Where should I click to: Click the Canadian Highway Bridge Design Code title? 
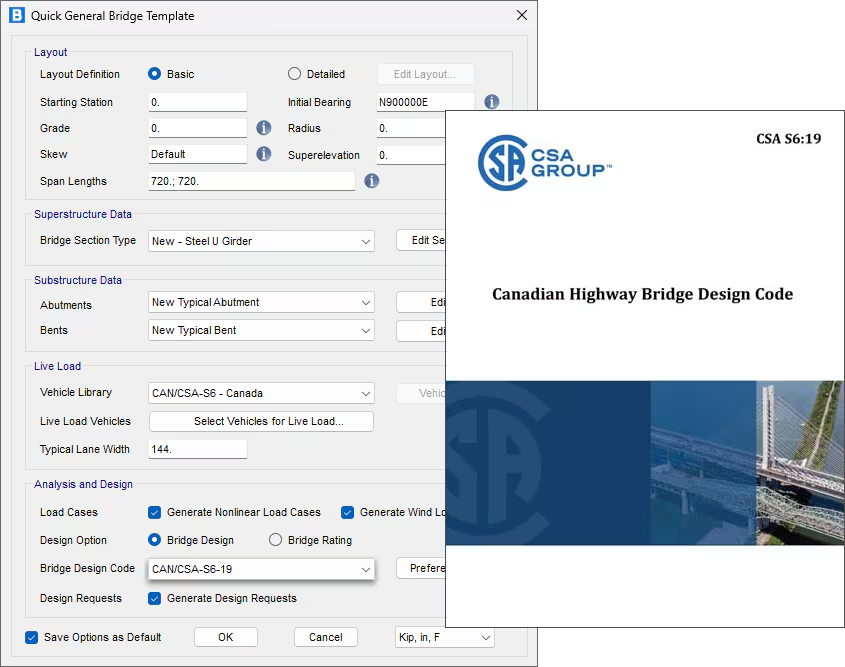point(642,294)
